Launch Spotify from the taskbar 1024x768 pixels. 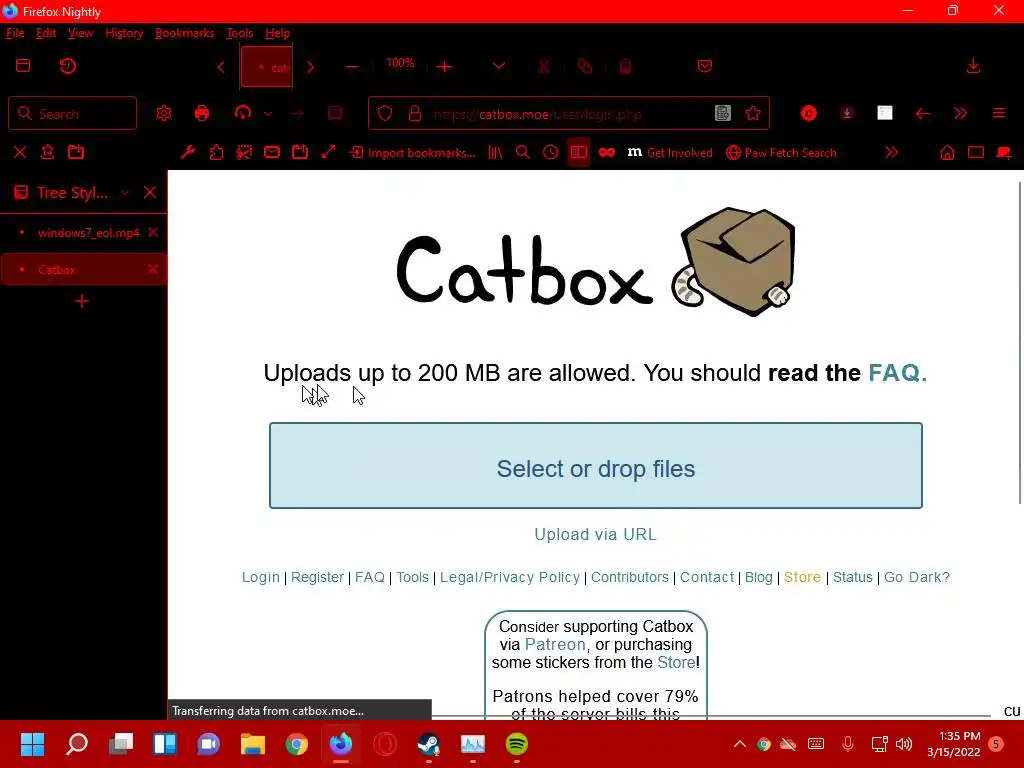coord(517,744)
